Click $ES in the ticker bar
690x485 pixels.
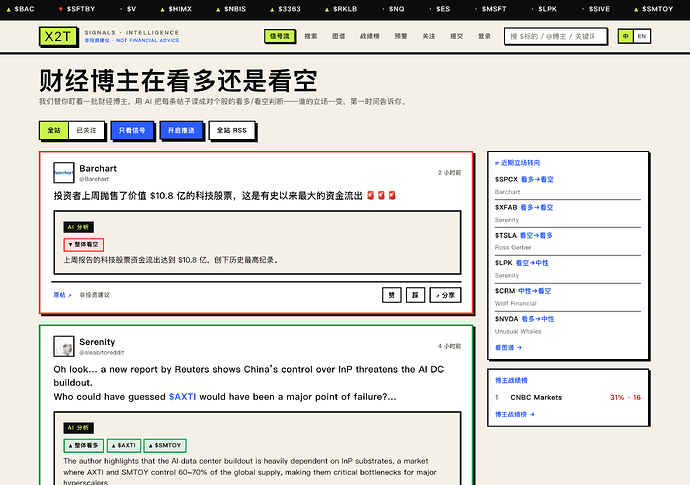(440, 9)
